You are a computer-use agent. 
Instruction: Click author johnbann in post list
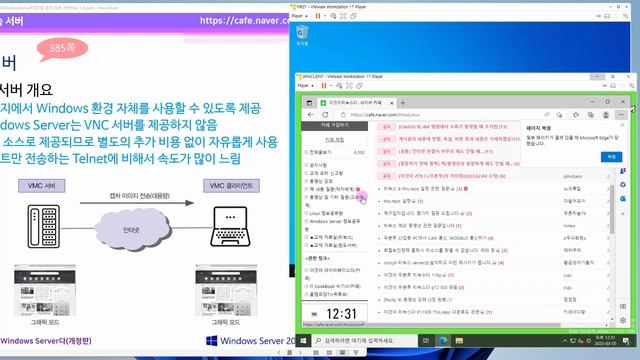[573, 176]
